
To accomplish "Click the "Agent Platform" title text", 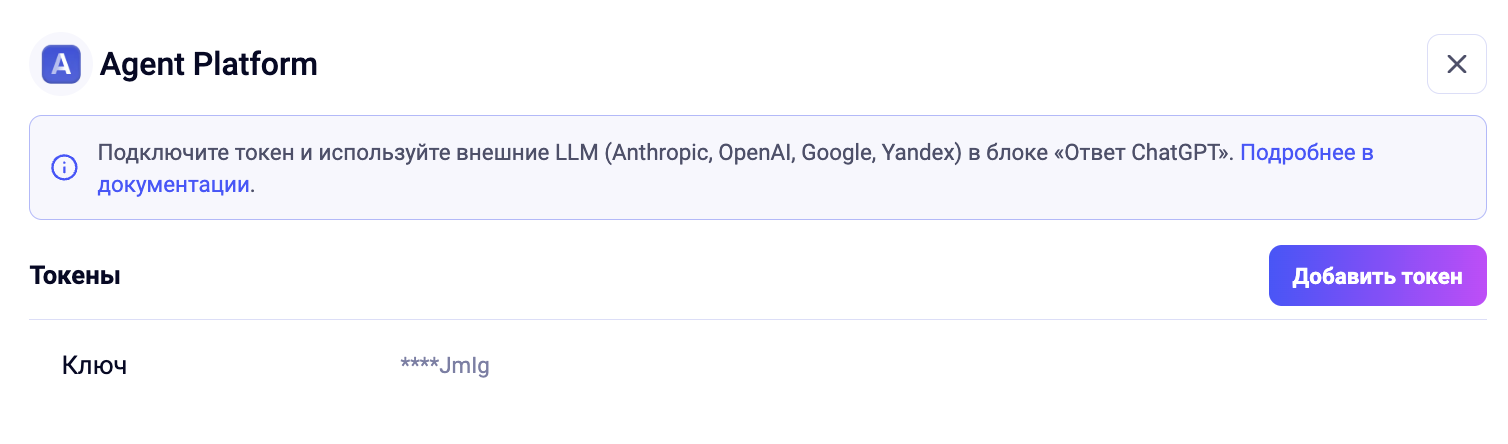I will [x=208, y=65].
